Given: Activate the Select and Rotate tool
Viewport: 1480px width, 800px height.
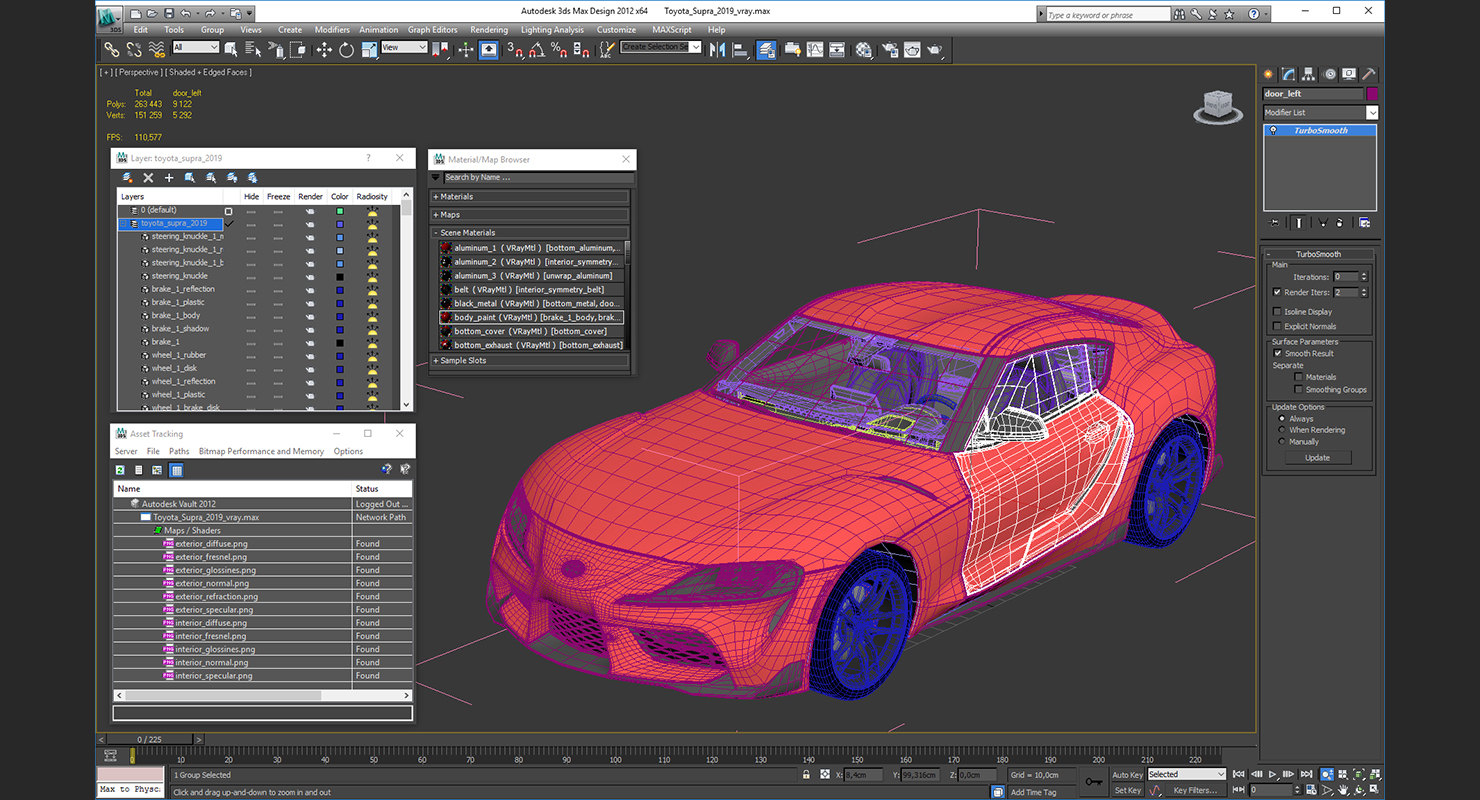Looking at the screenshot, I should click(x=347, y=49).
